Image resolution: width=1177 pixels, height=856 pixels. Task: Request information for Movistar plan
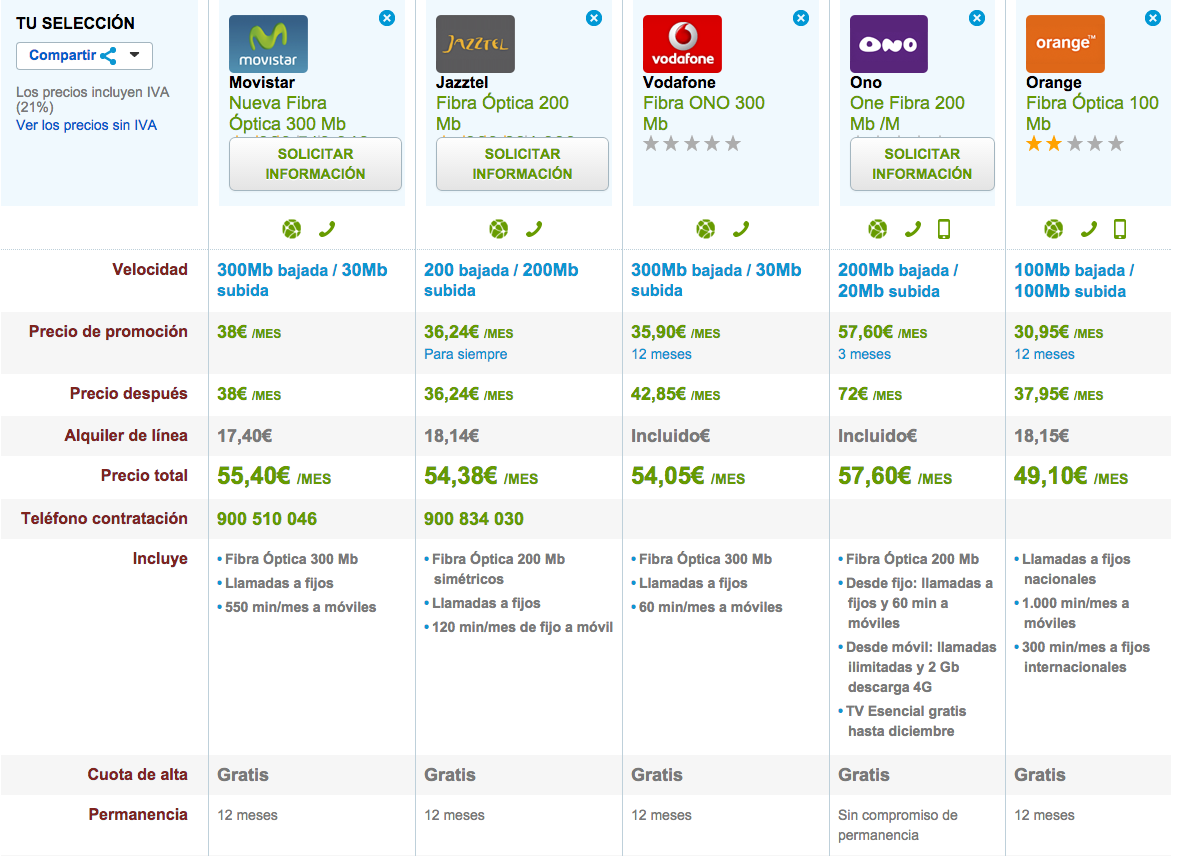pos(315,164)
